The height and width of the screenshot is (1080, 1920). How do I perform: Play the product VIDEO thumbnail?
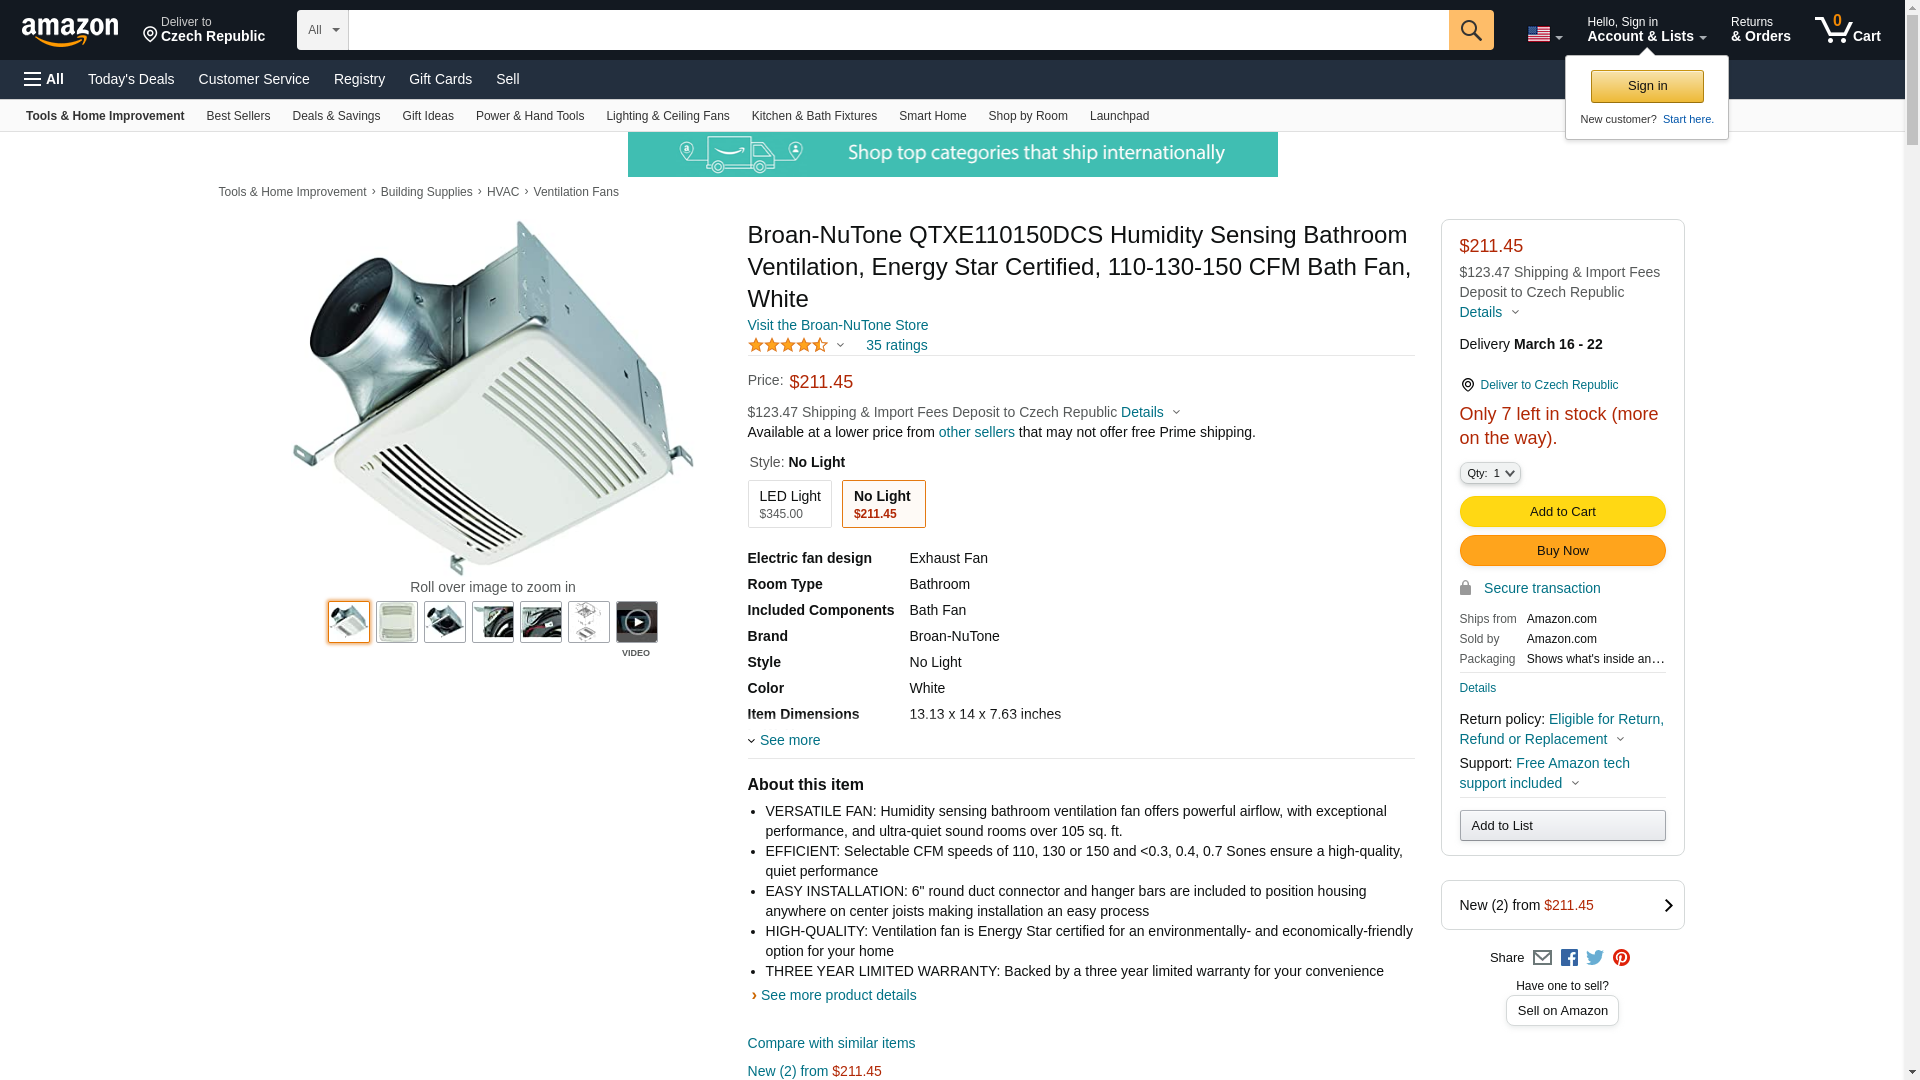pyautogui.click(x=636, y=622)
